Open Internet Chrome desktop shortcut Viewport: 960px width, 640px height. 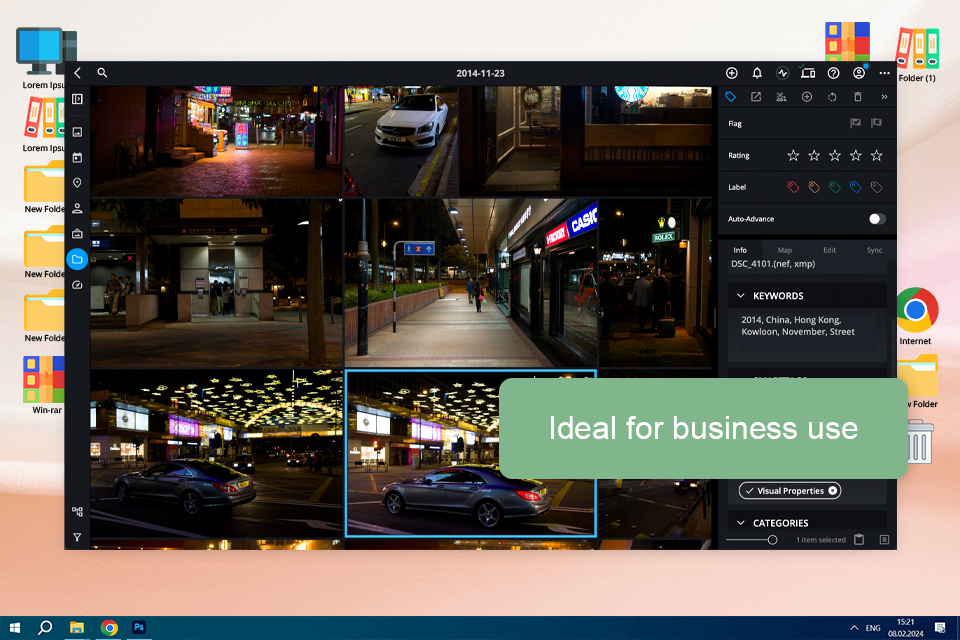coord(915,316)
